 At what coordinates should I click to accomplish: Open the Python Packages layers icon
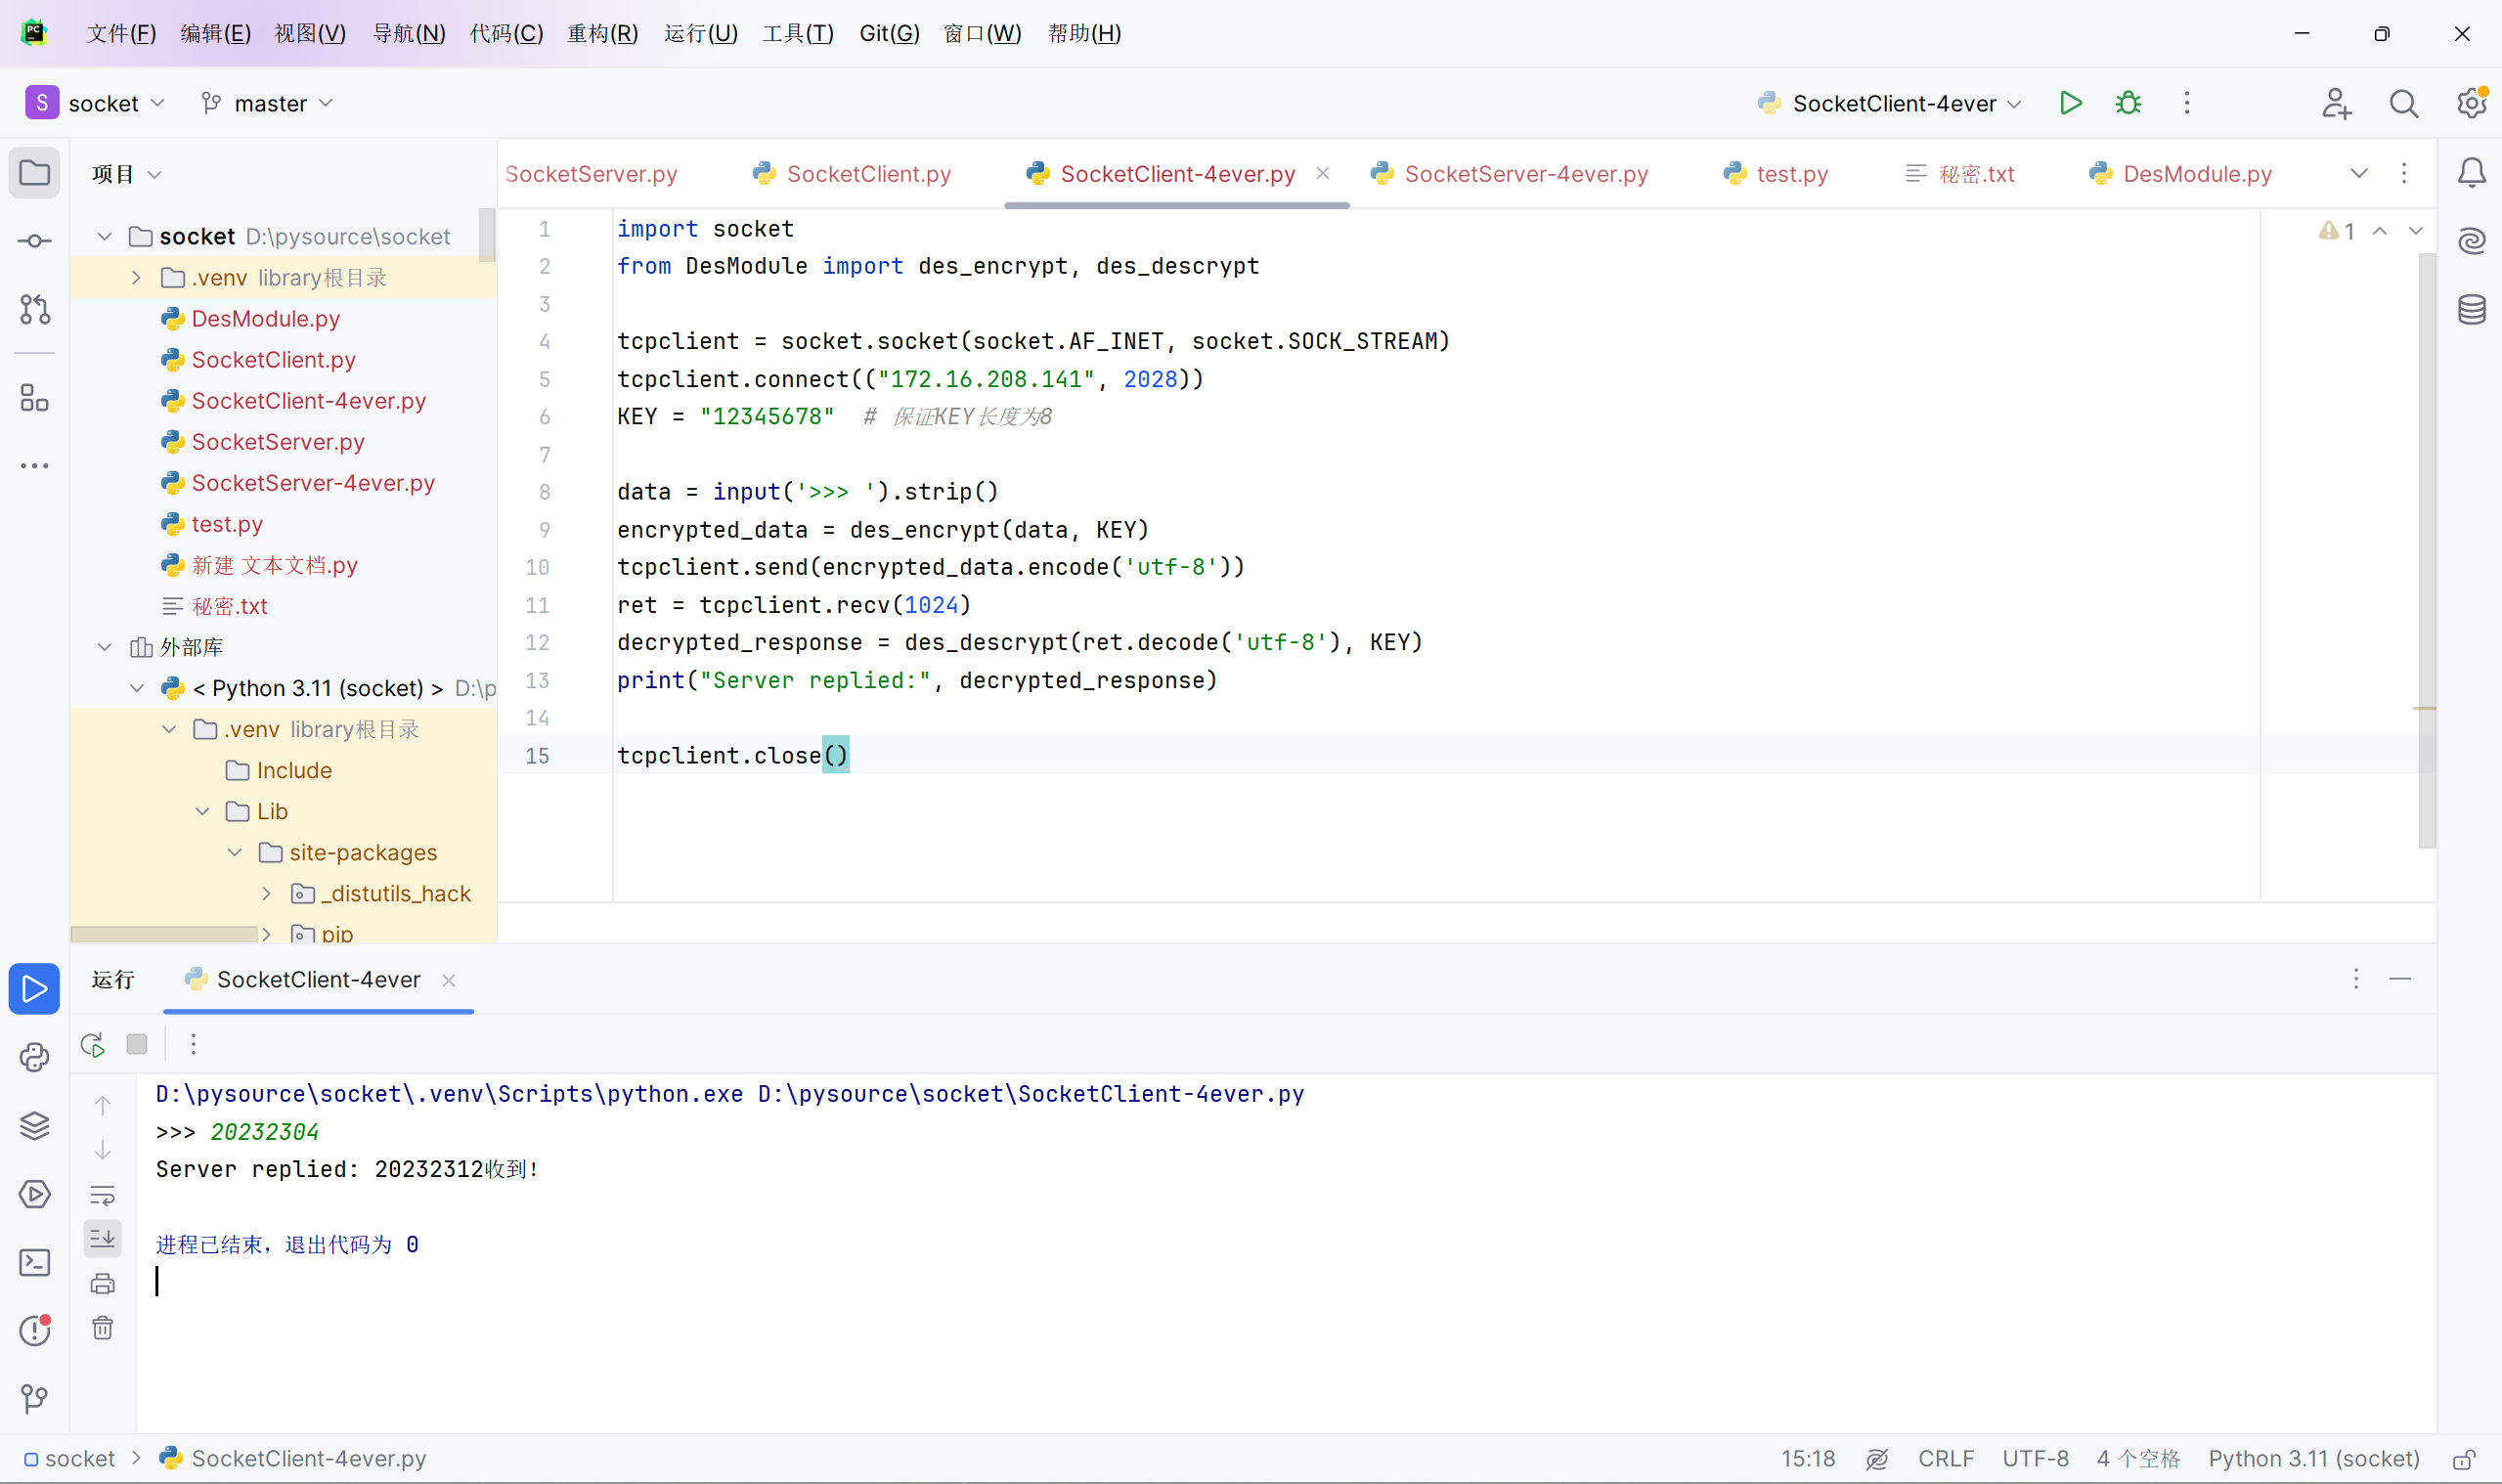point(34,1126)
